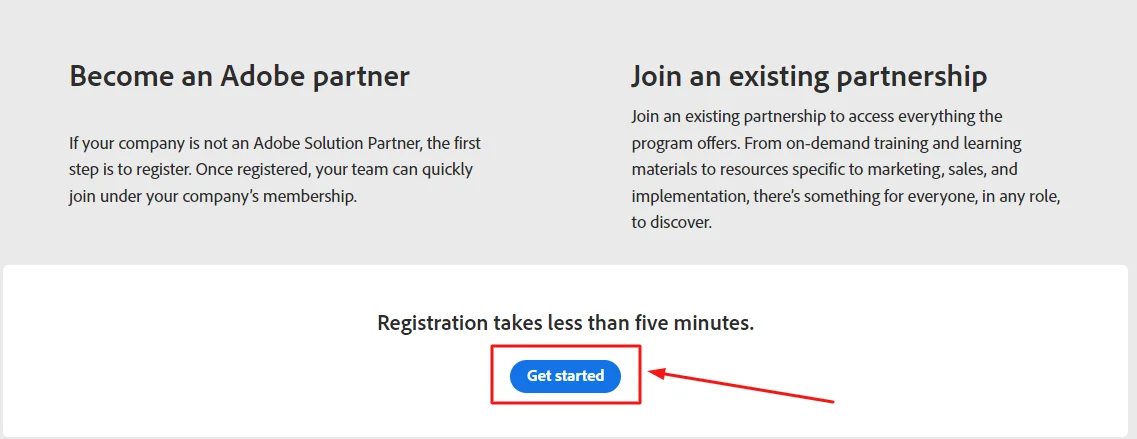The width and height of the screenshot is (1137, 439).
Task: Select the "Become an Adobe partner" heading
Action: click(239, 77)
